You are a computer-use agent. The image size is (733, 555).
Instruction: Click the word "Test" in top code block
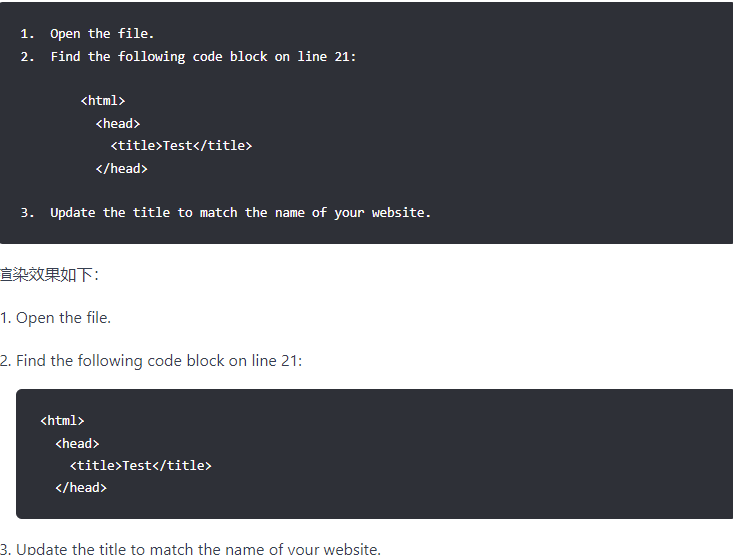(177, 146)
